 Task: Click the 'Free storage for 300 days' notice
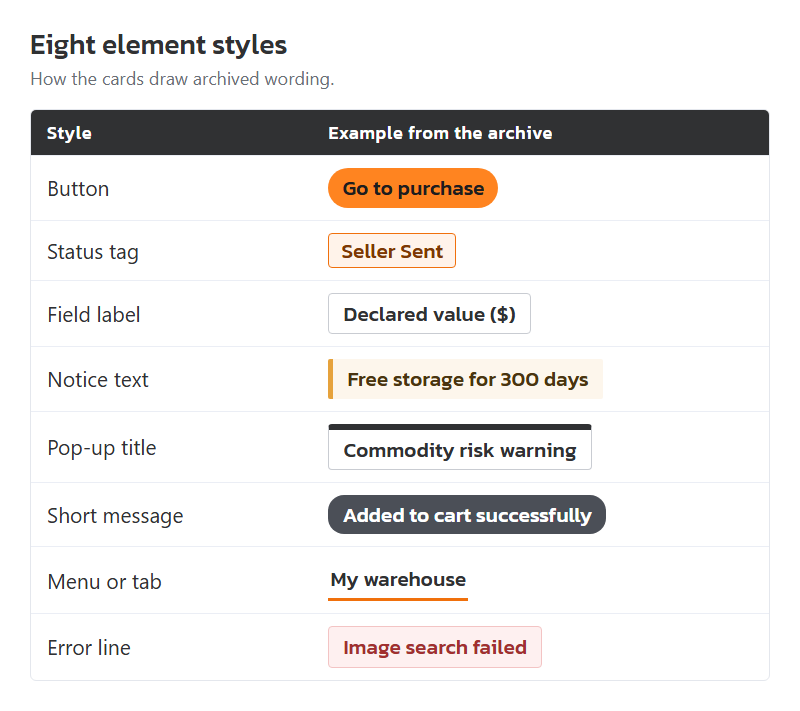click(465, 379)
